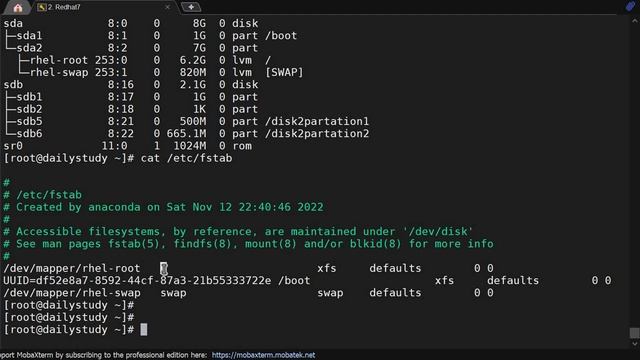Viewport: 640px width, 360px height.
Task: Click the 'sdb6' partition name
Action: (x=29, y=133)
